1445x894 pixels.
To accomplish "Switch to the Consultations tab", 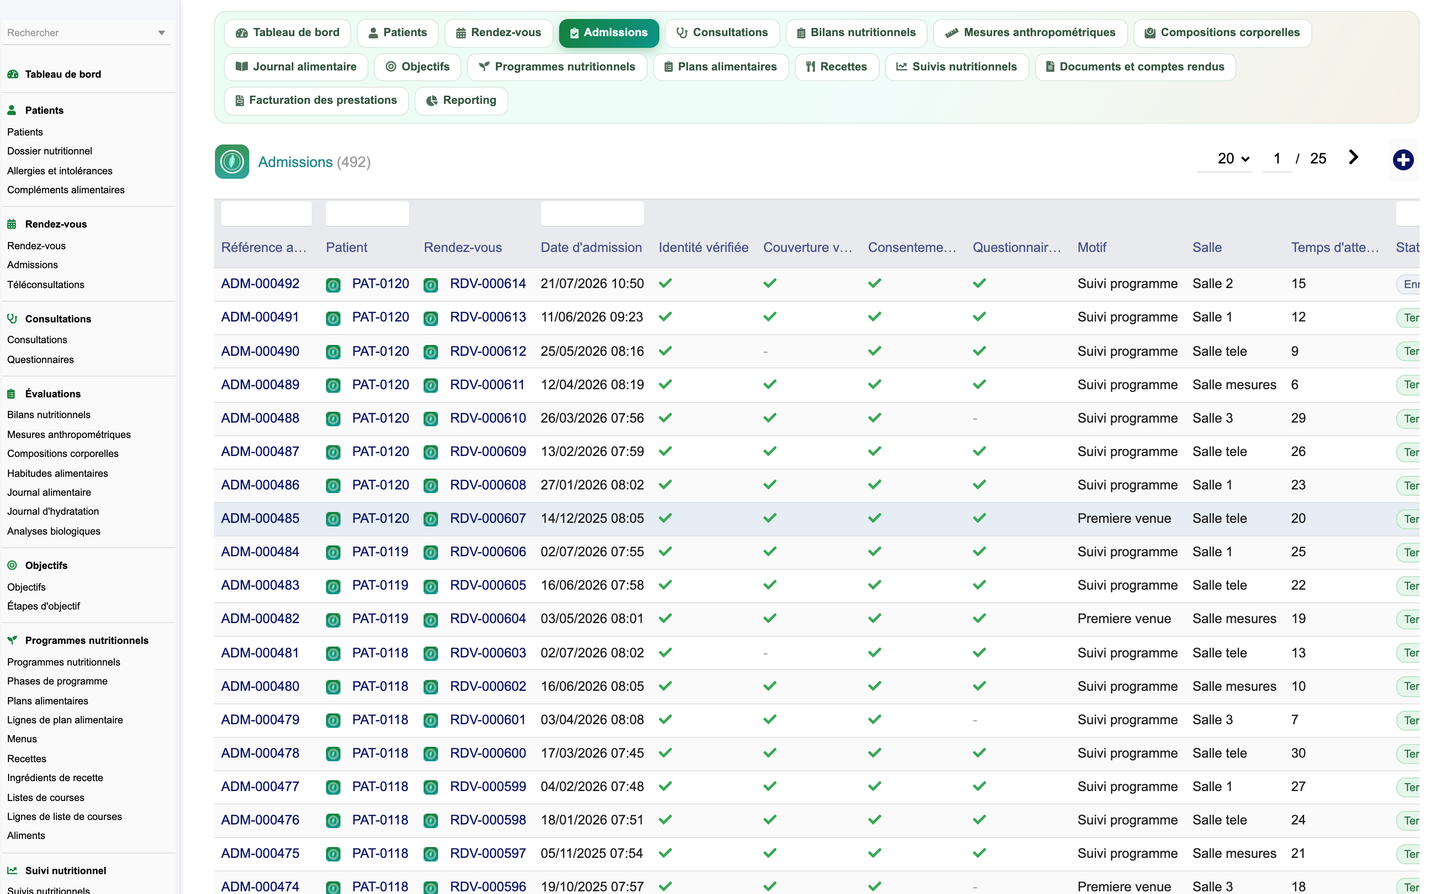I will pyautogui.click(x=722, y=33).
